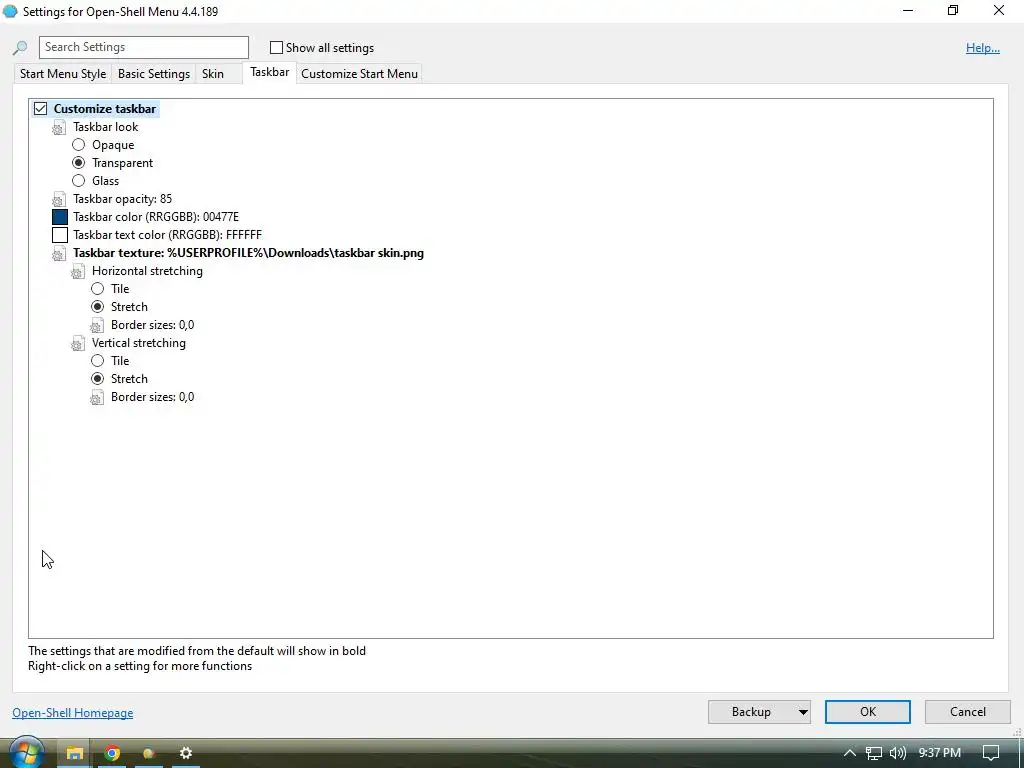Click the Backup button
1024x768 pixels.
click(x=752, y=712)
